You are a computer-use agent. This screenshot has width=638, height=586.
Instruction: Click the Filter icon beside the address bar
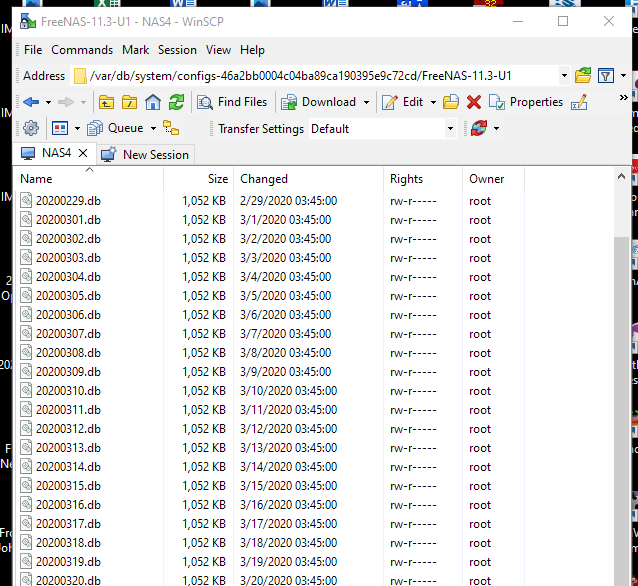(x=606, y=76)
